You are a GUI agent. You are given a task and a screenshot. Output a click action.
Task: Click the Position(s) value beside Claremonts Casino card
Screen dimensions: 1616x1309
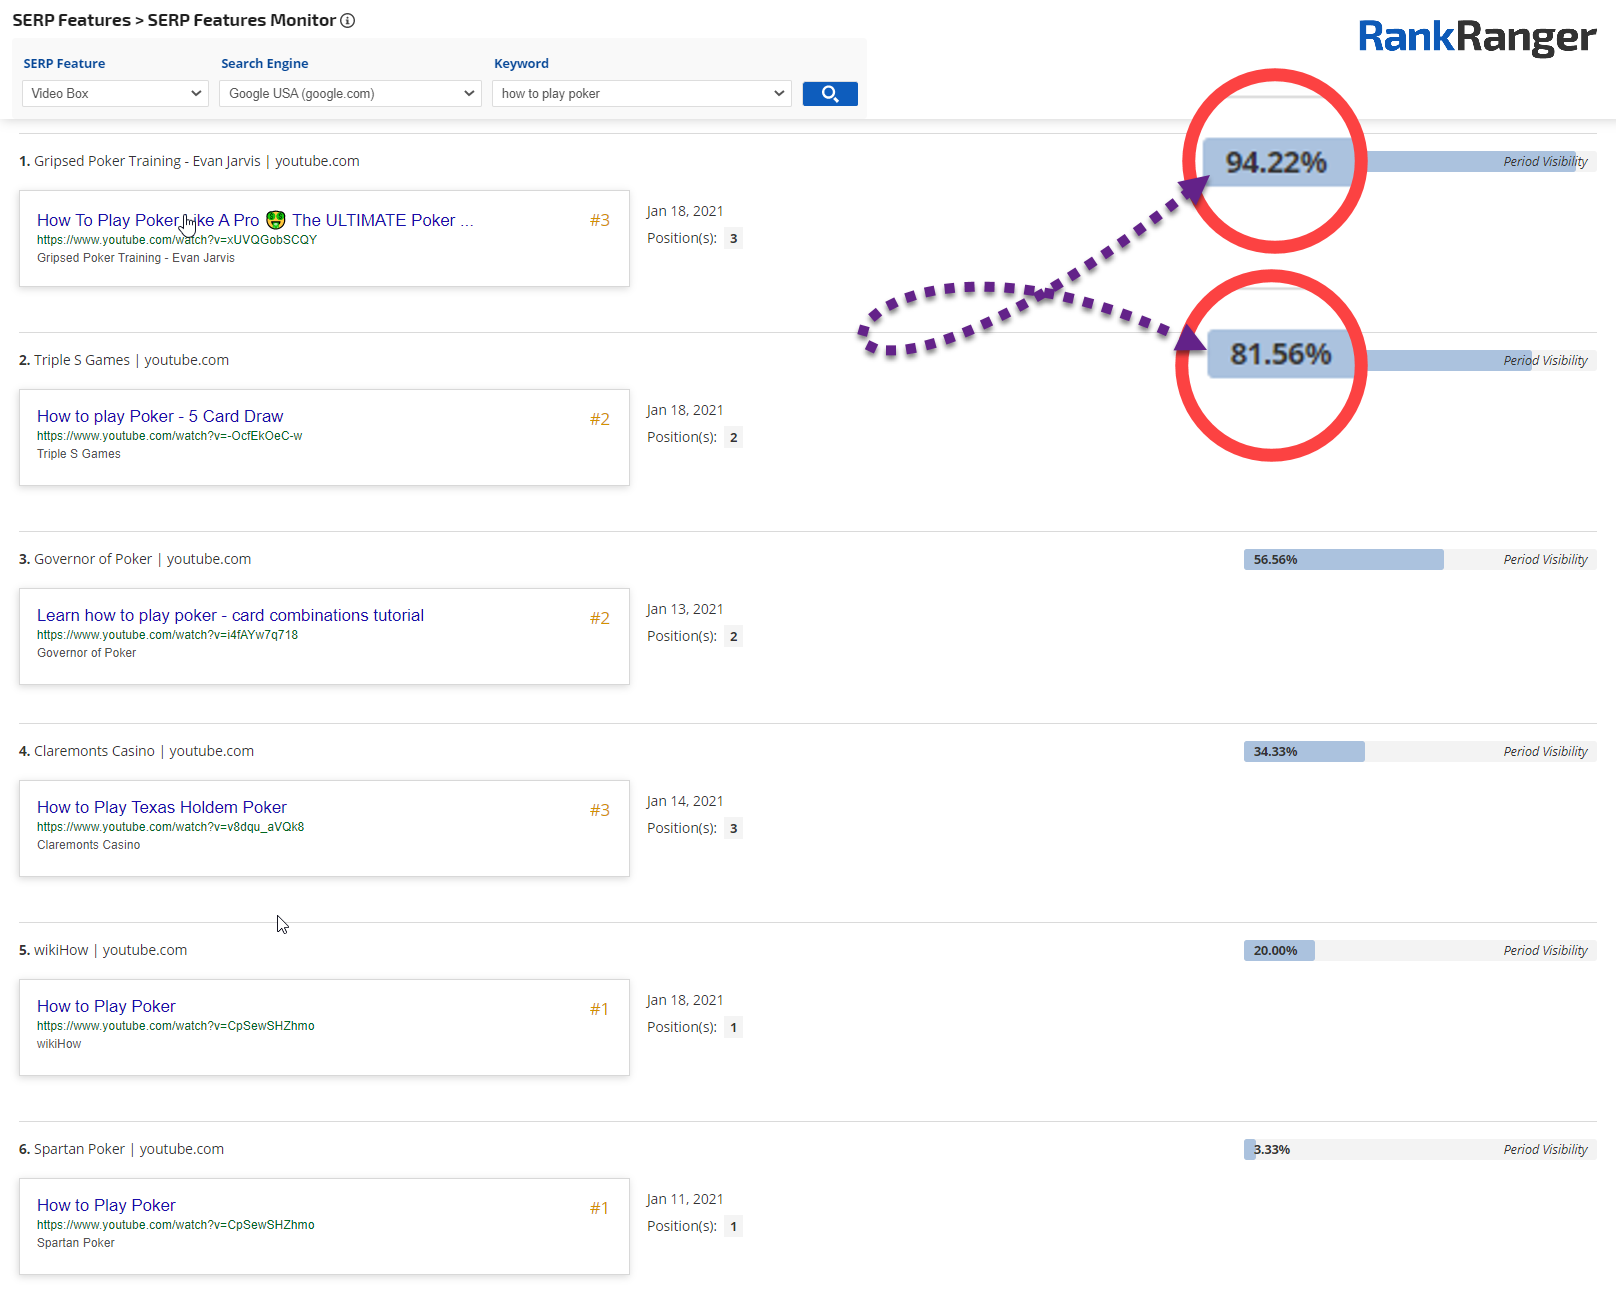point(734,829)
